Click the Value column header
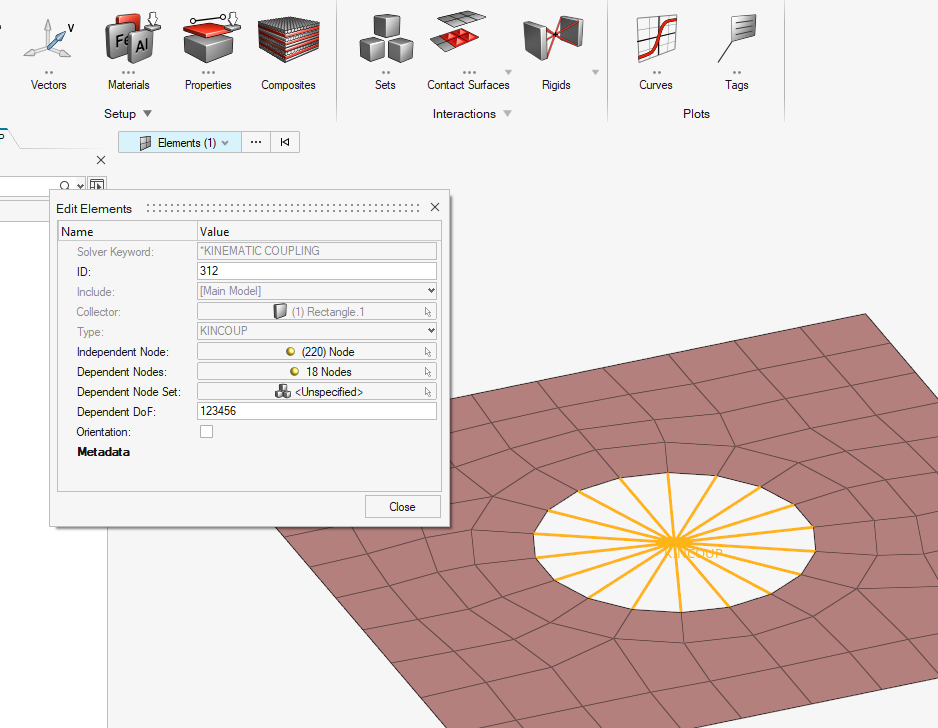Viewport: 938px width, 728px height. click(x=319, y=232)
